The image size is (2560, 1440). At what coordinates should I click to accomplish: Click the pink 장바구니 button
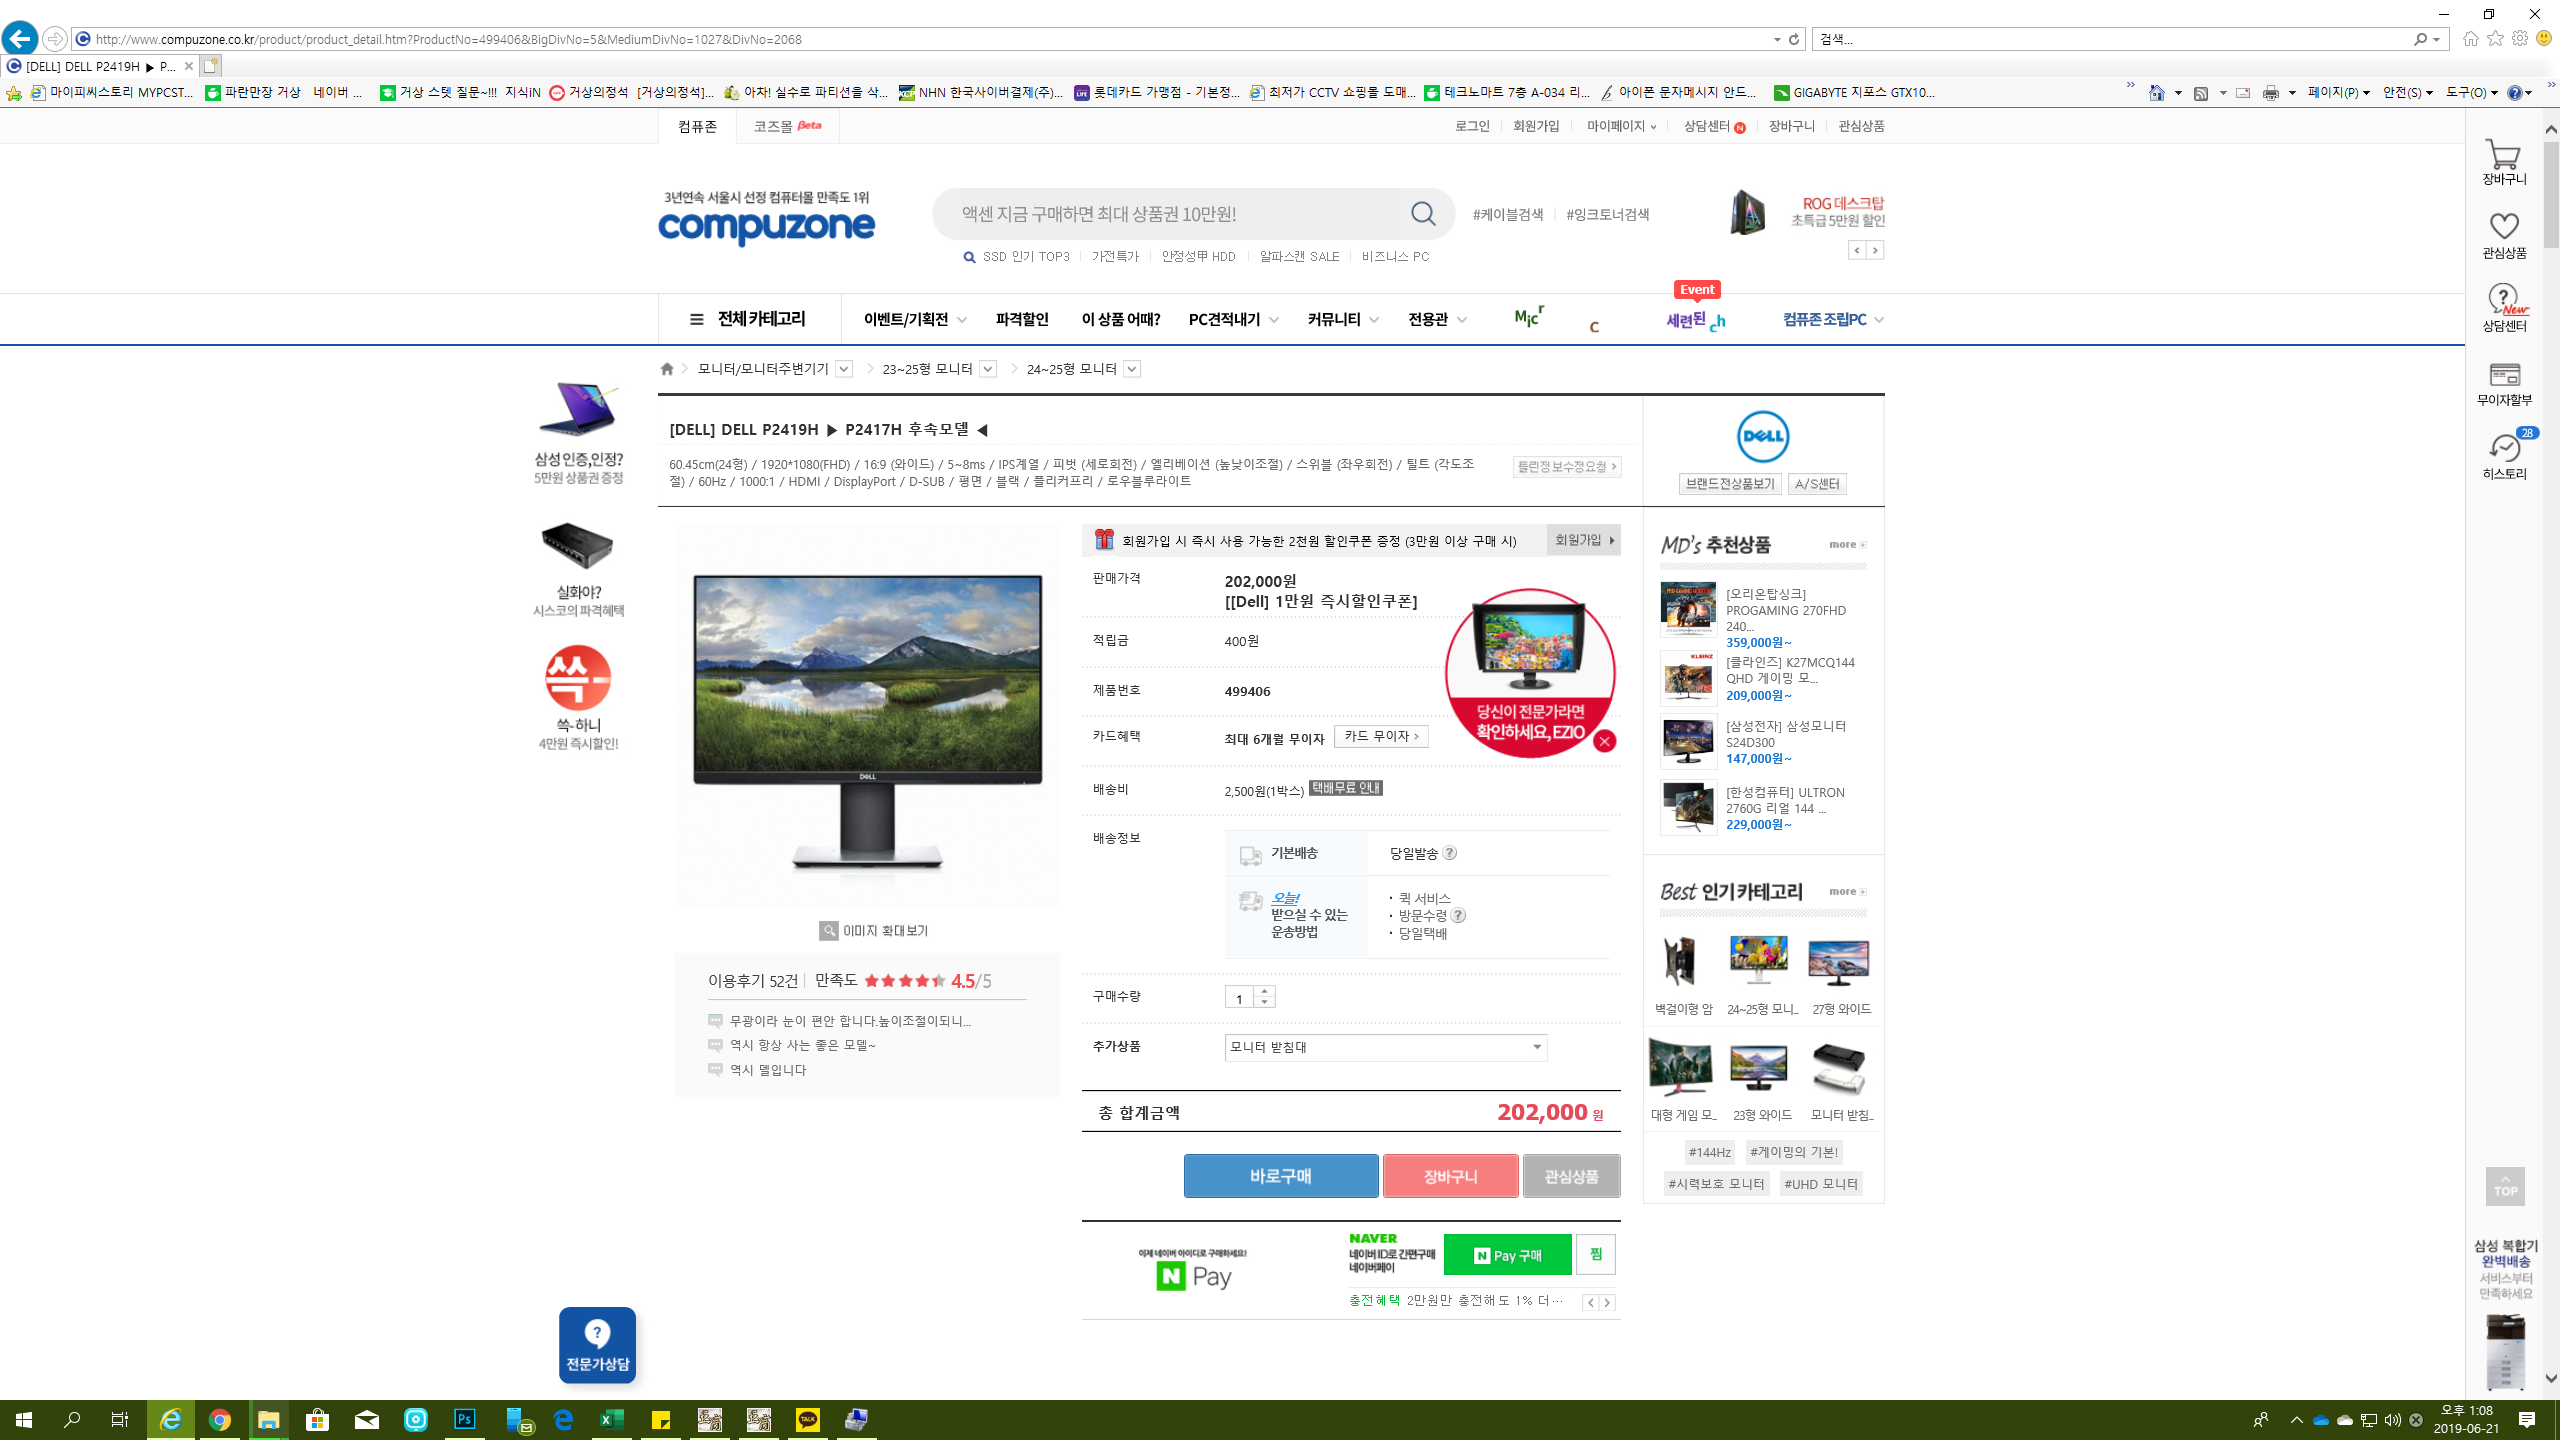pos(1450,1176)
